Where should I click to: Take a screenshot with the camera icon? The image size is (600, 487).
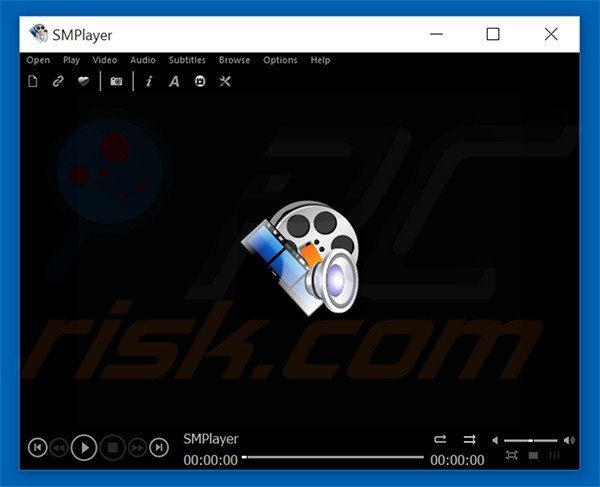coord(116,81)
